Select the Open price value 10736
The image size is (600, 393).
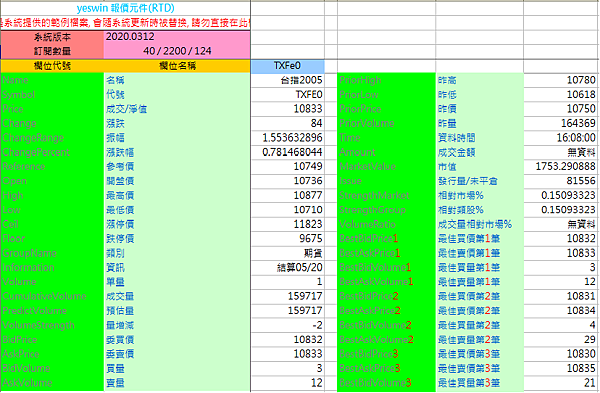(288, 181)
